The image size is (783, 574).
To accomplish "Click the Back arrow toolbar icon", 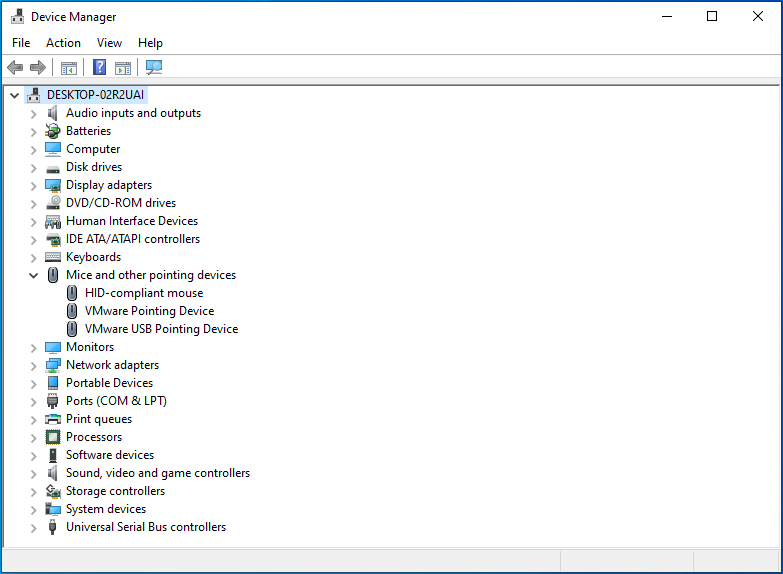I will click(15, 67).
